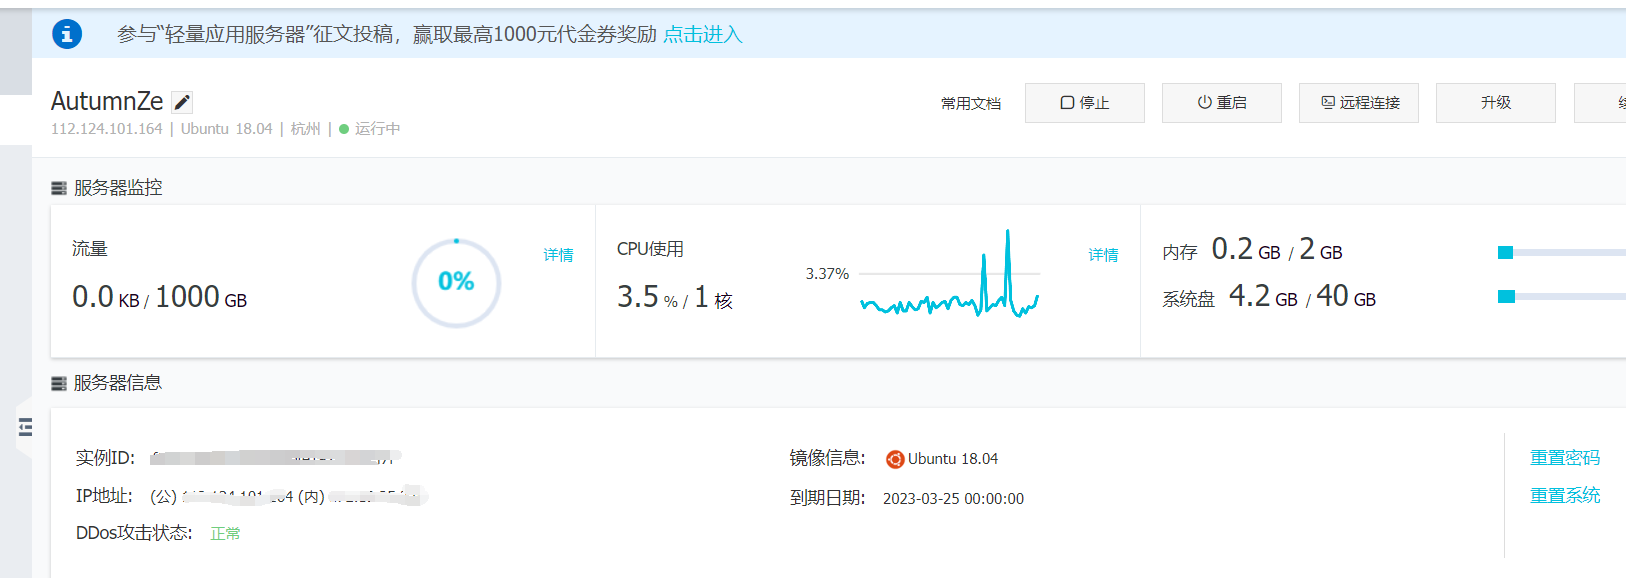Image resolution: width=1626 pixels, height=578 pixels.
Task: Select the Ubuntu 18.04 header text
Action: [x=226, y=129]
